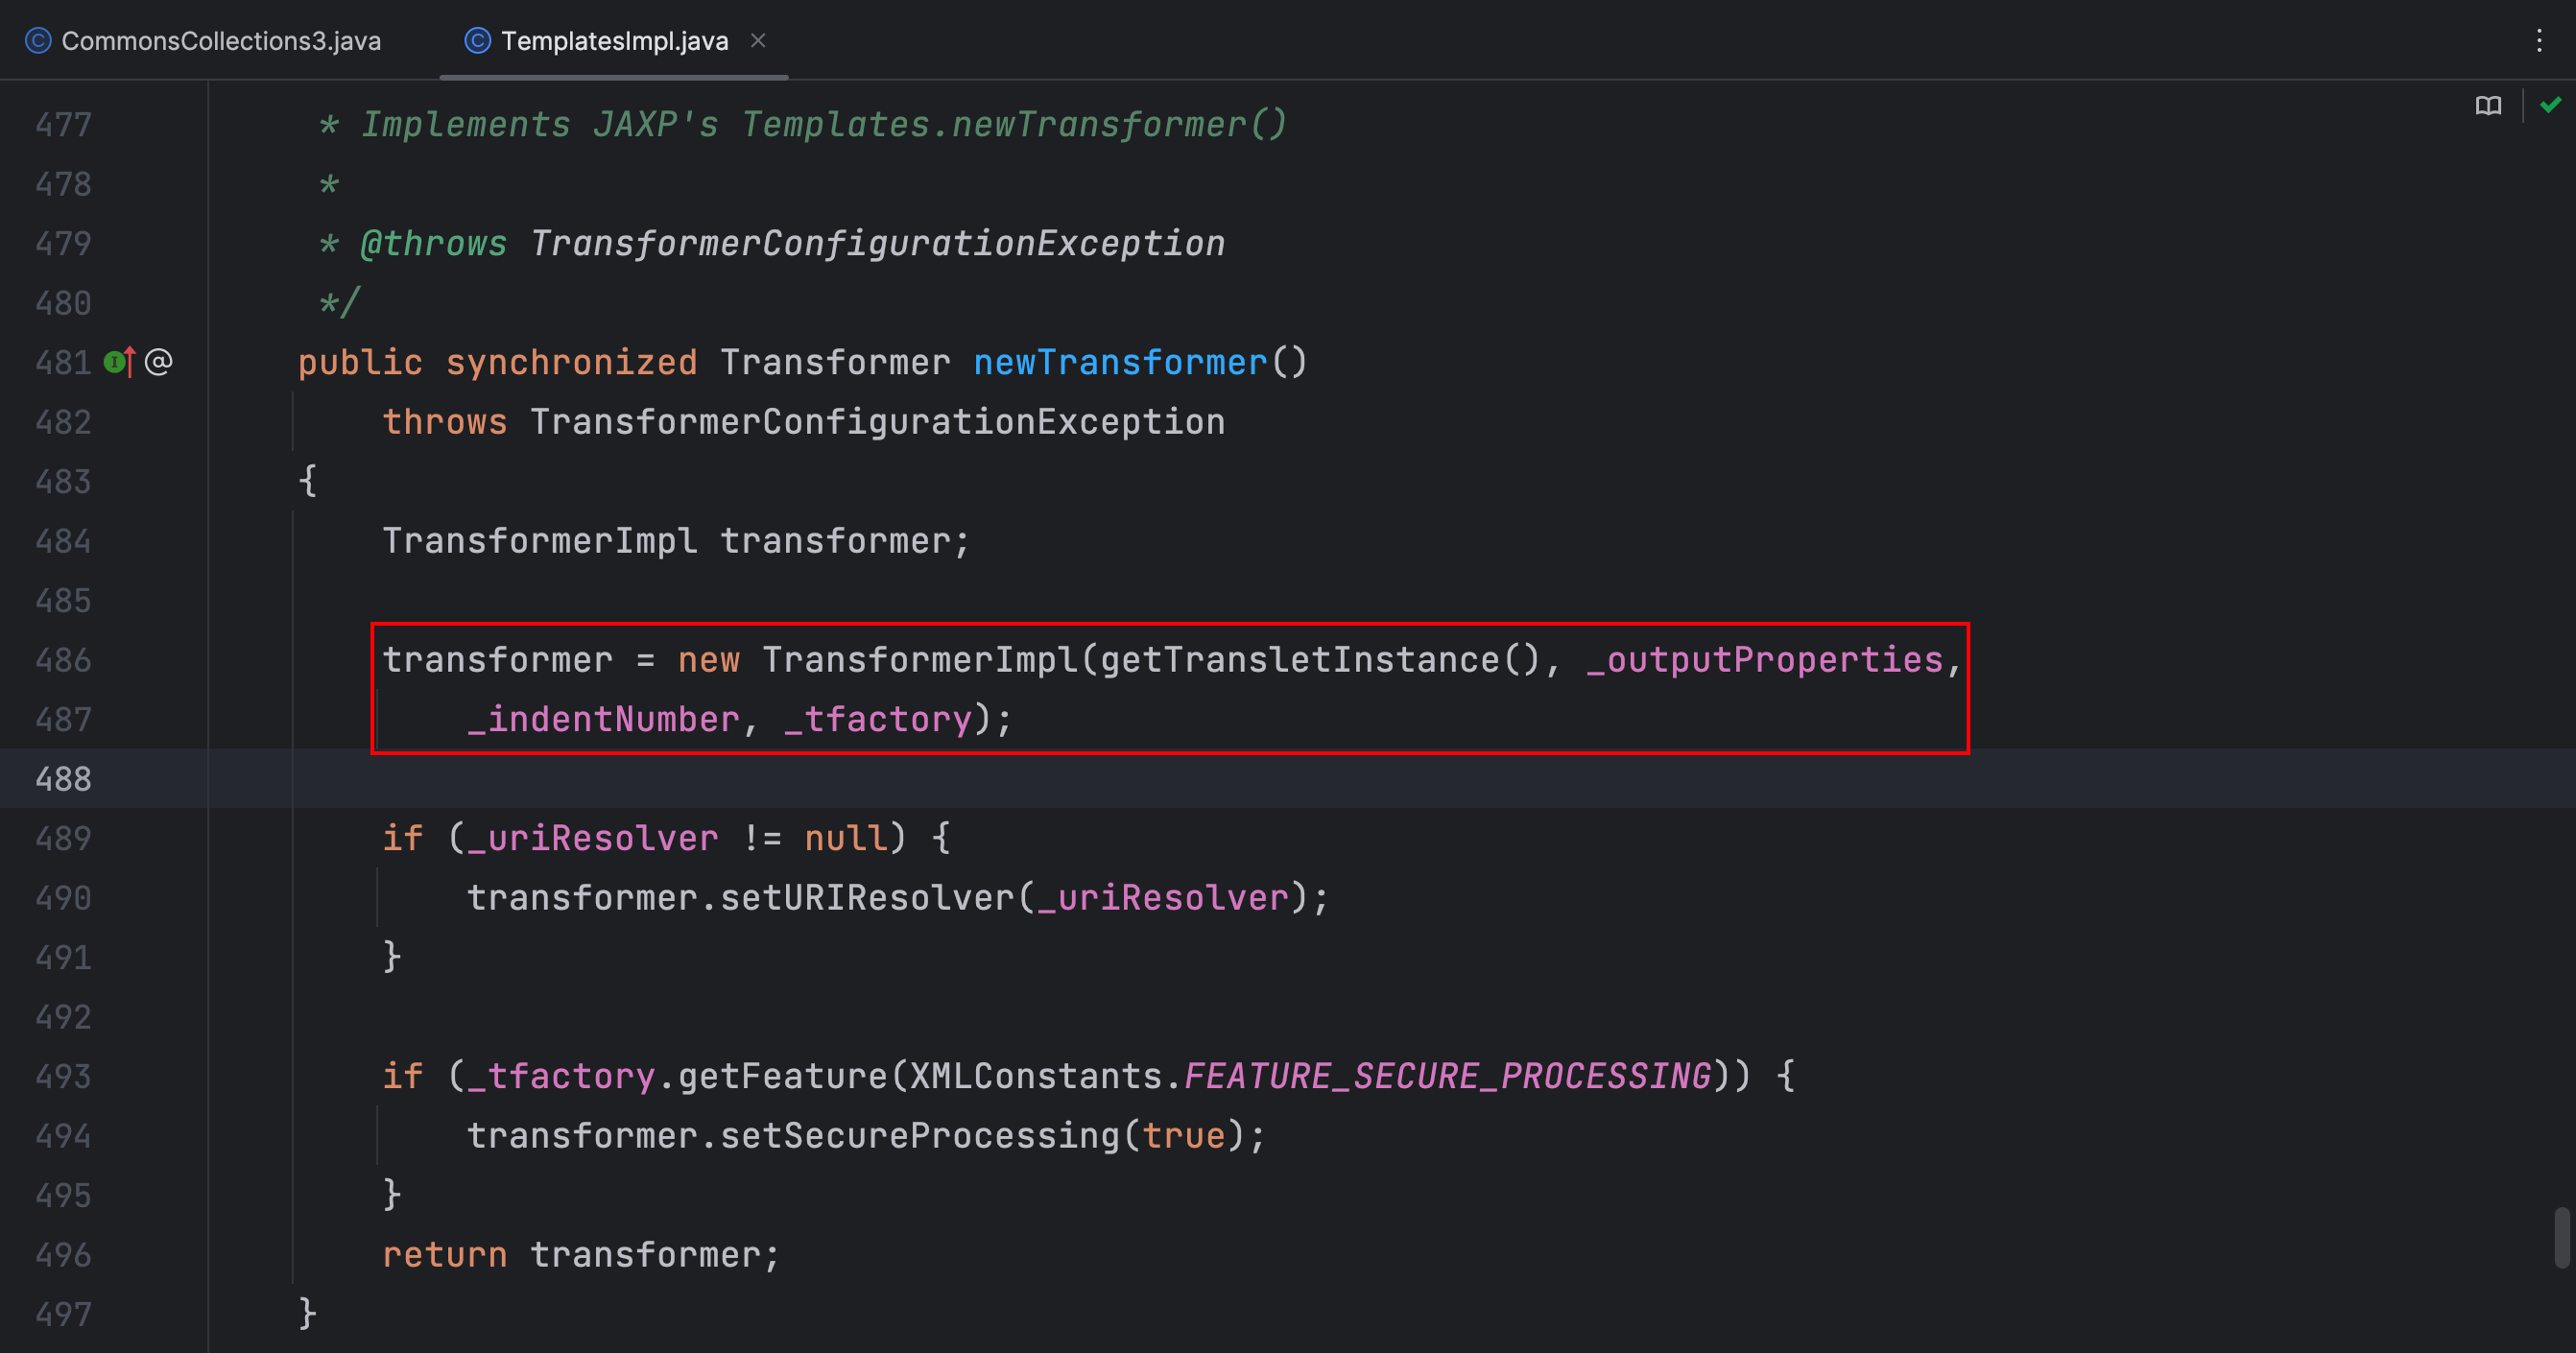Click the implements-method gutter icon on line 481

(x=119, y=362)
